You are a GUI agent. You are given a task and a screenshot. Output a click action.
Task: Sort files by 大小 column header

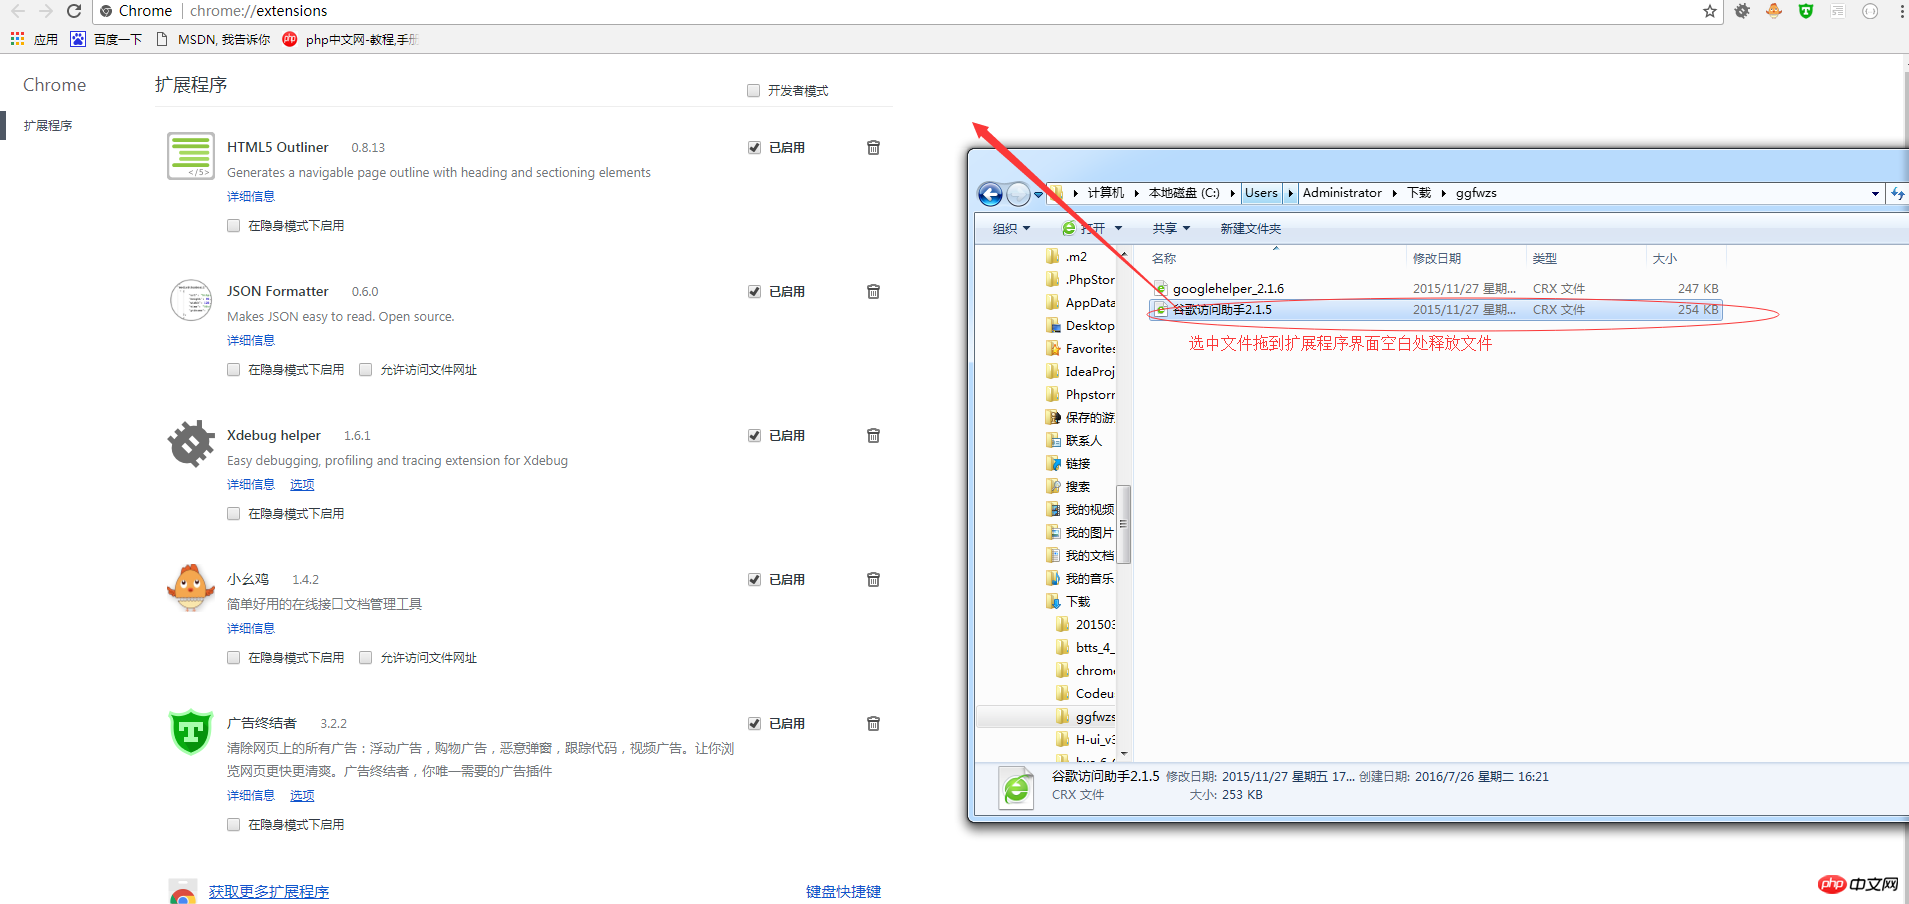point(1665,259)
